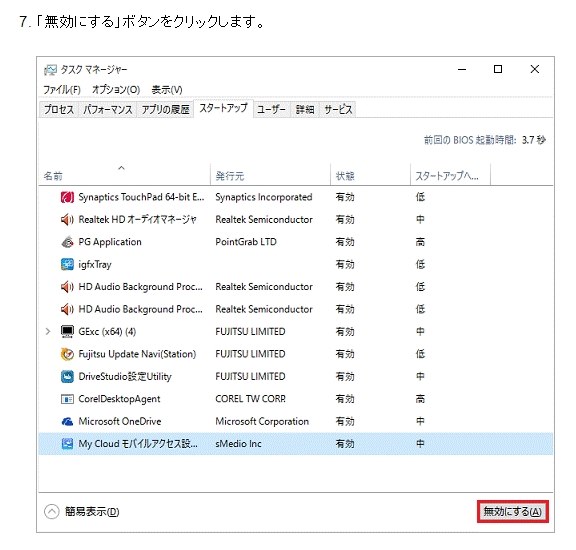Click the Task Manager title bar icon
576x550 pixels.
(50, 69)
